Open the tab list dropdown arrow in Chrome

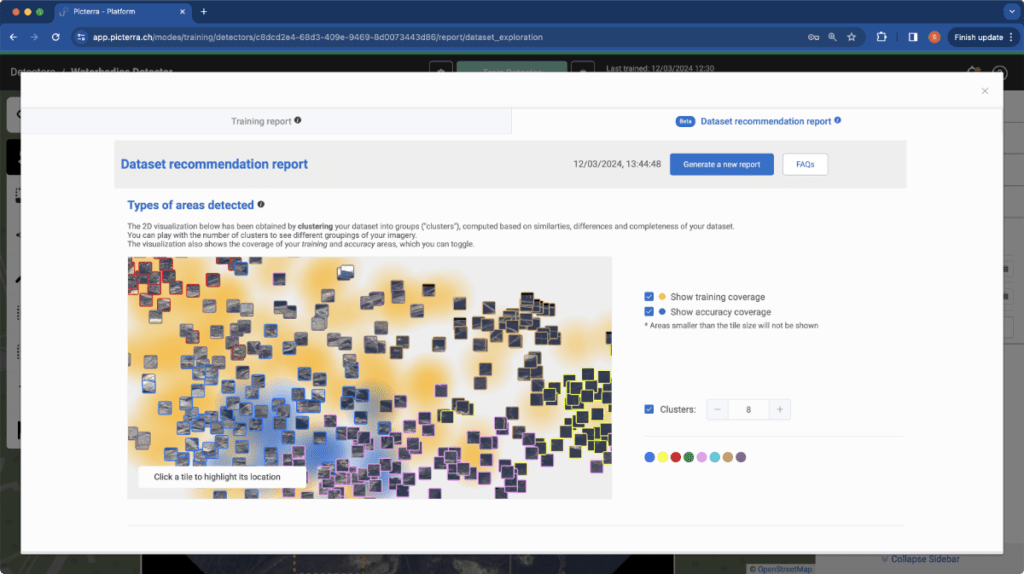click(x=1012, y=12)
